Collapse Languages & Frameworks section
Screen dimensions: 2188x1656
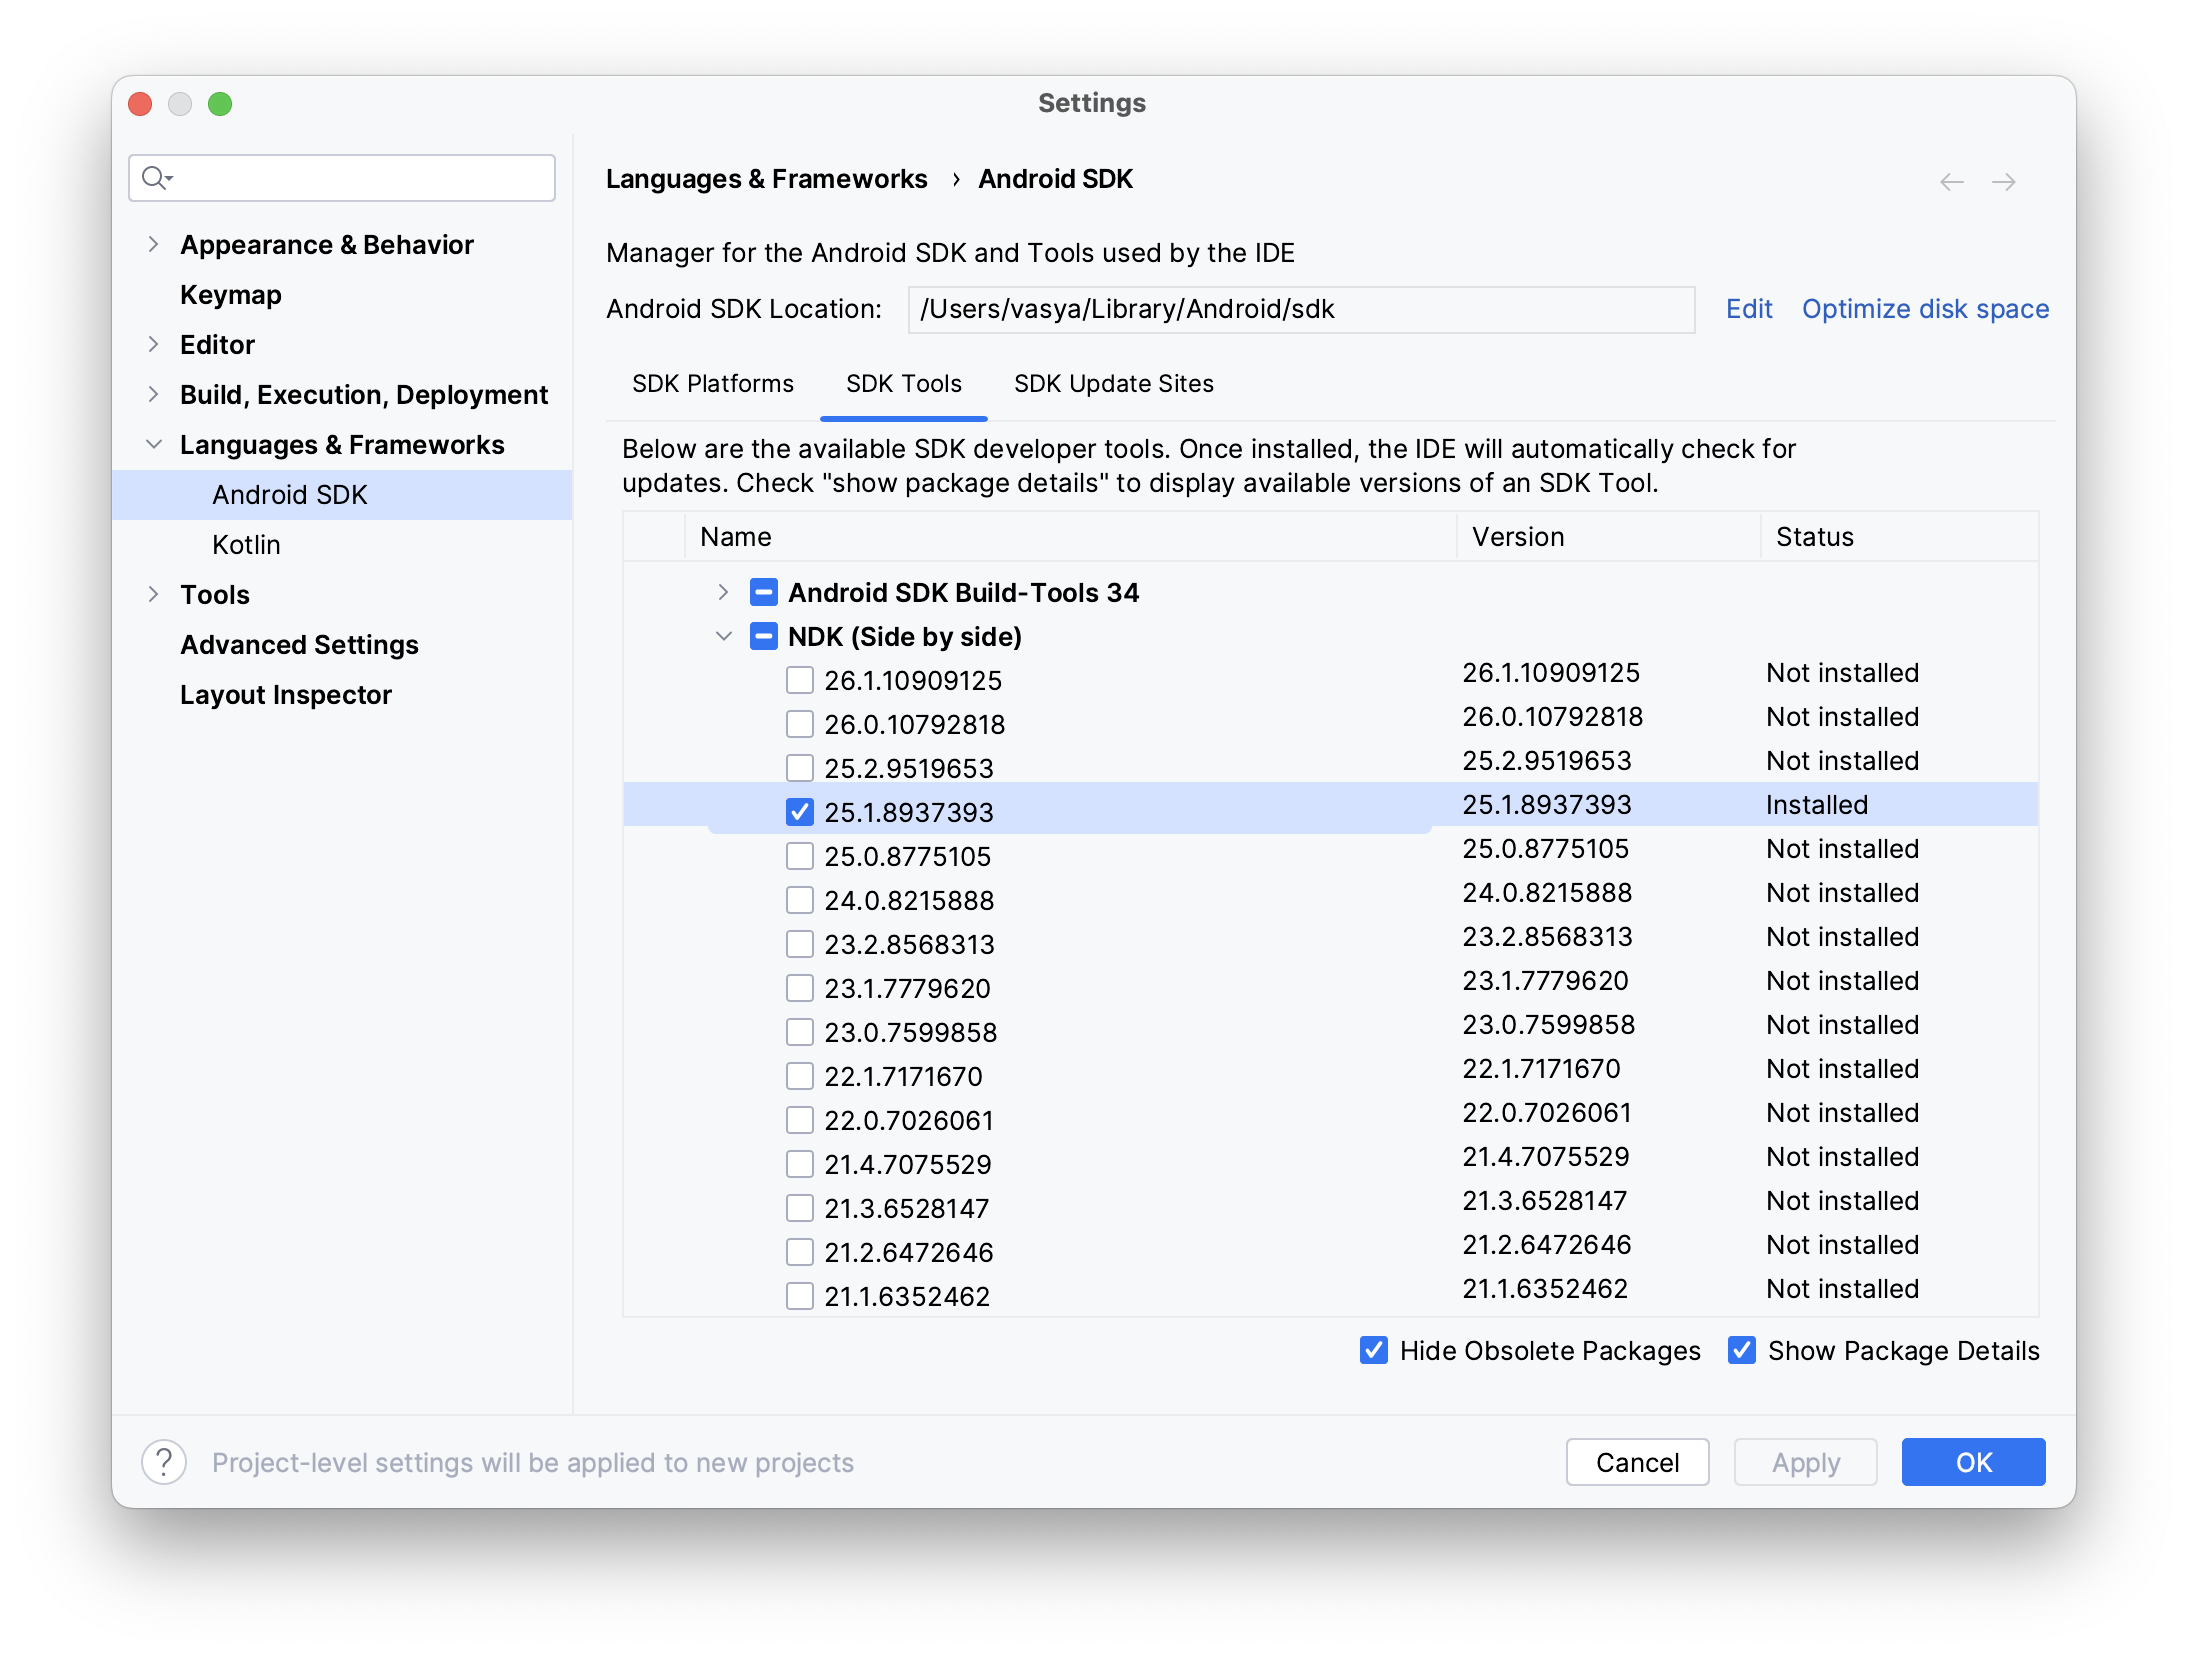153,444
